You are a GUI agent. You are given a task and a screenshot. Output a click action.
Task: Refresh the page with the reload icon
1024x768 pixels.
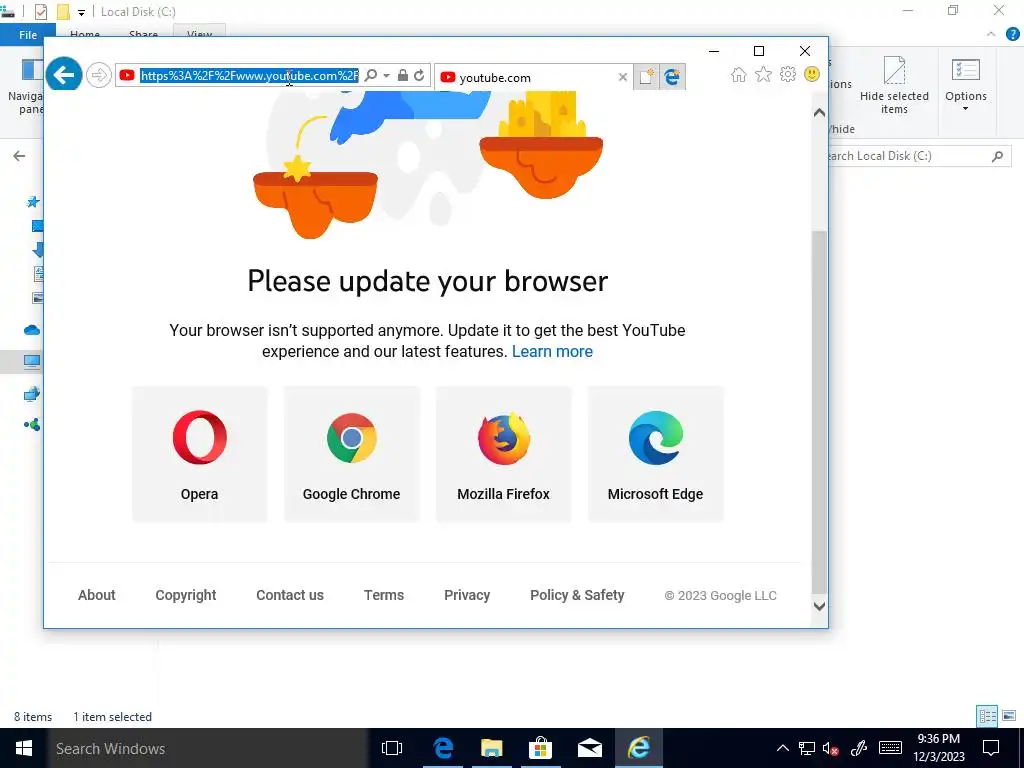point(419,76)
